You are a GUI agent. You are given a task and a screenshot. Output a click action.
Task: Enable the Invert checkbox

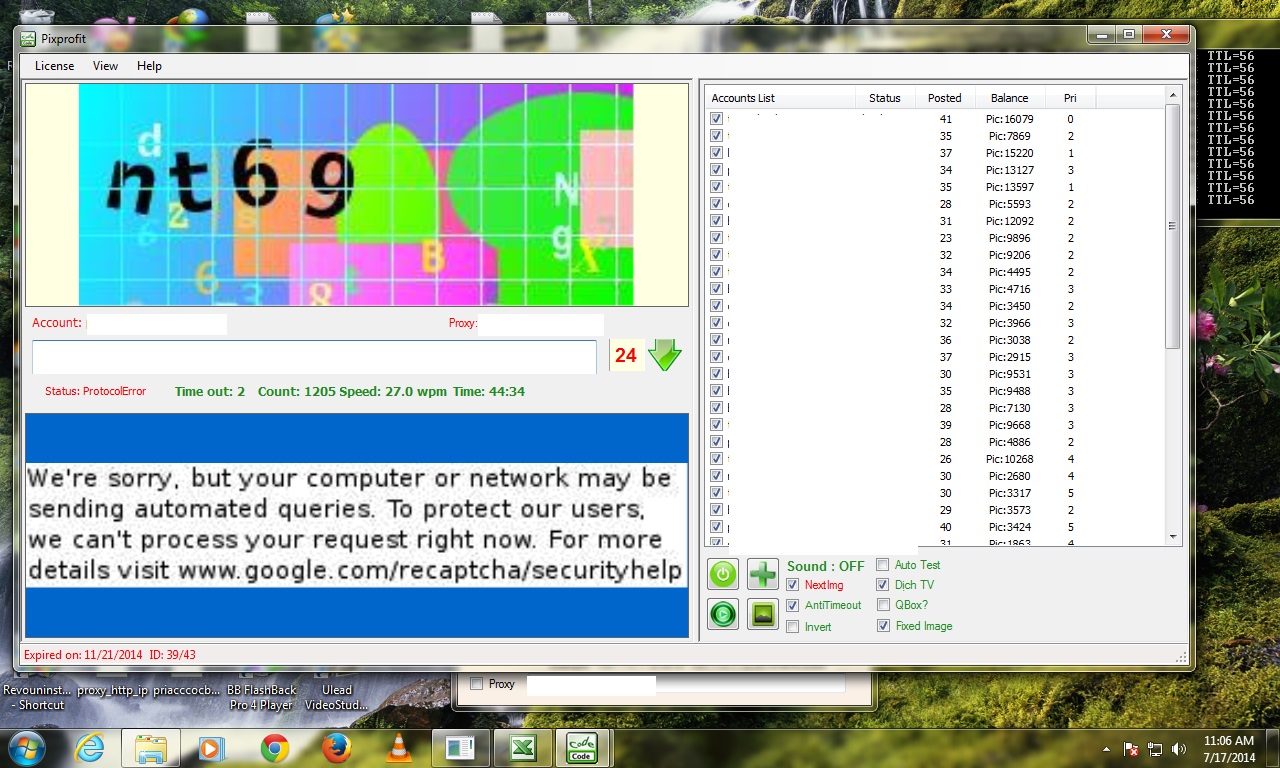pos(793,627)
